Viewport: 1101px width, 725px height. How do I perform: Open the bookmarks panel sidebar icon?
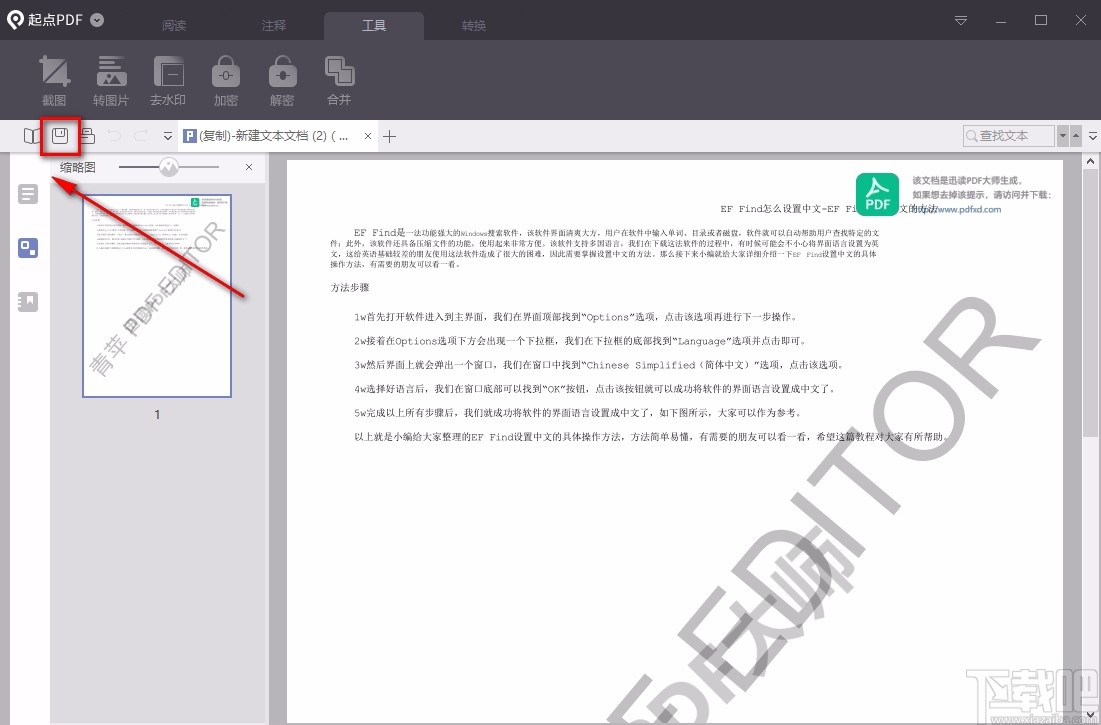[28, 302]
